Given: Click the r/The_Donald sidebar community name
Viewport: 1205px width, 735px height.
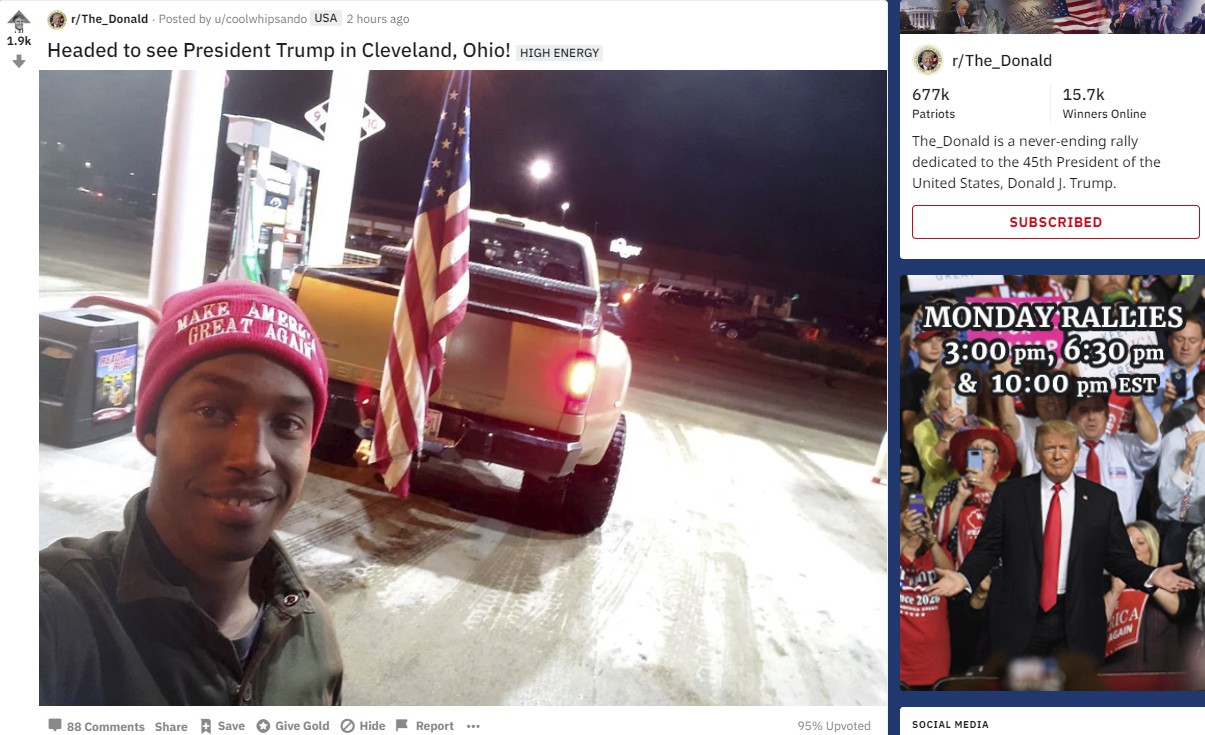Looking at the screenshot, I should coord(1001,60).
